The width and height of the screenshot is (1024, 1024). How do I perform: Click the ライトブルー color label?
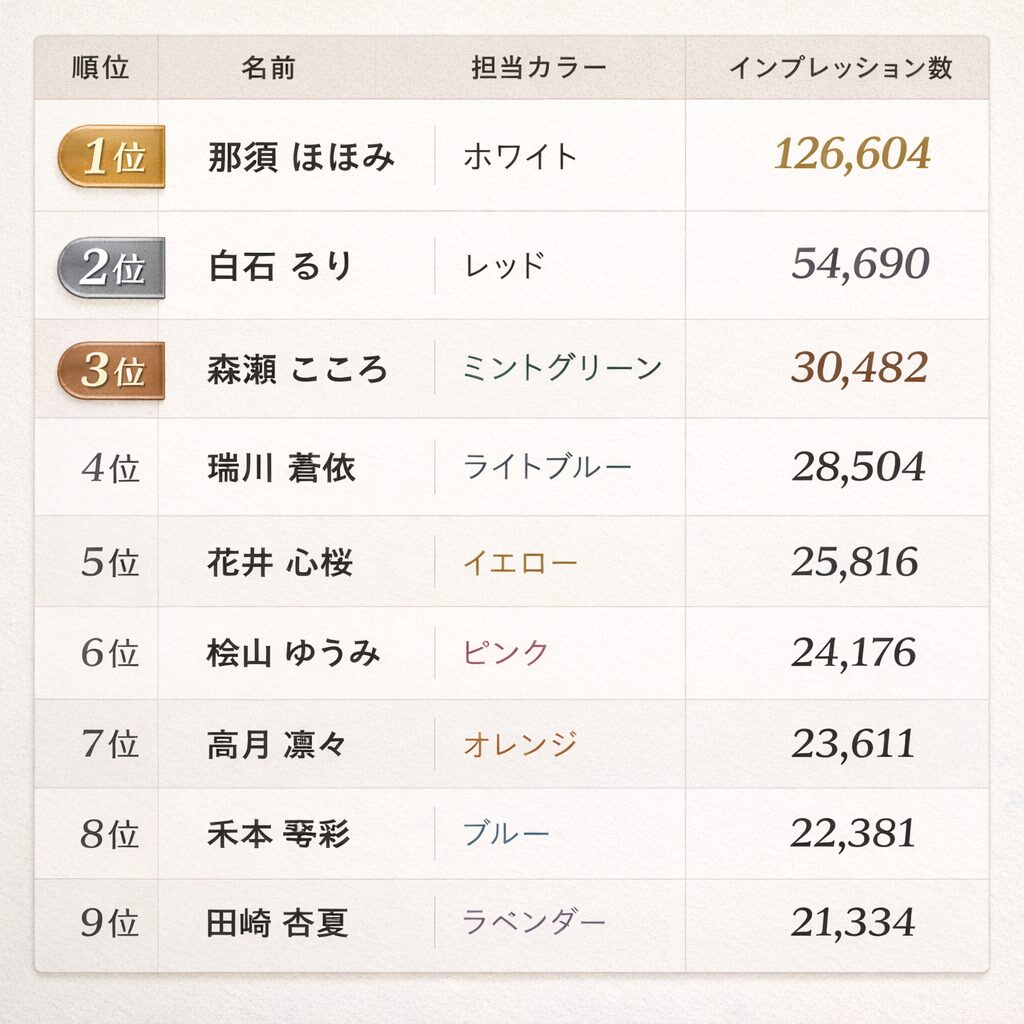tap(547, 467)
